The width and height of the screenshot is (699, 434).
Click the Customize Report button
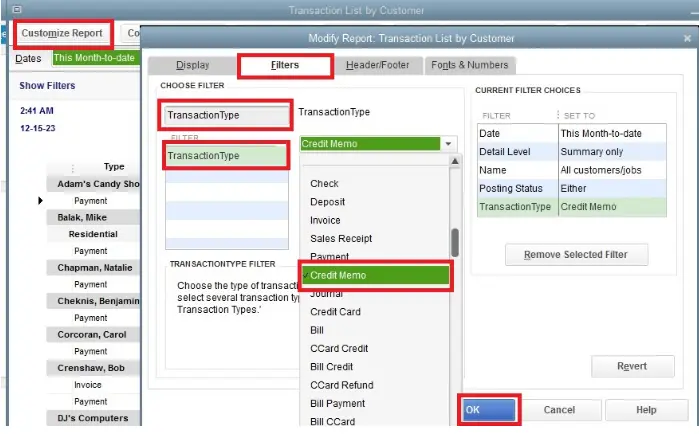pyautogui.click(x=62, y=33)
